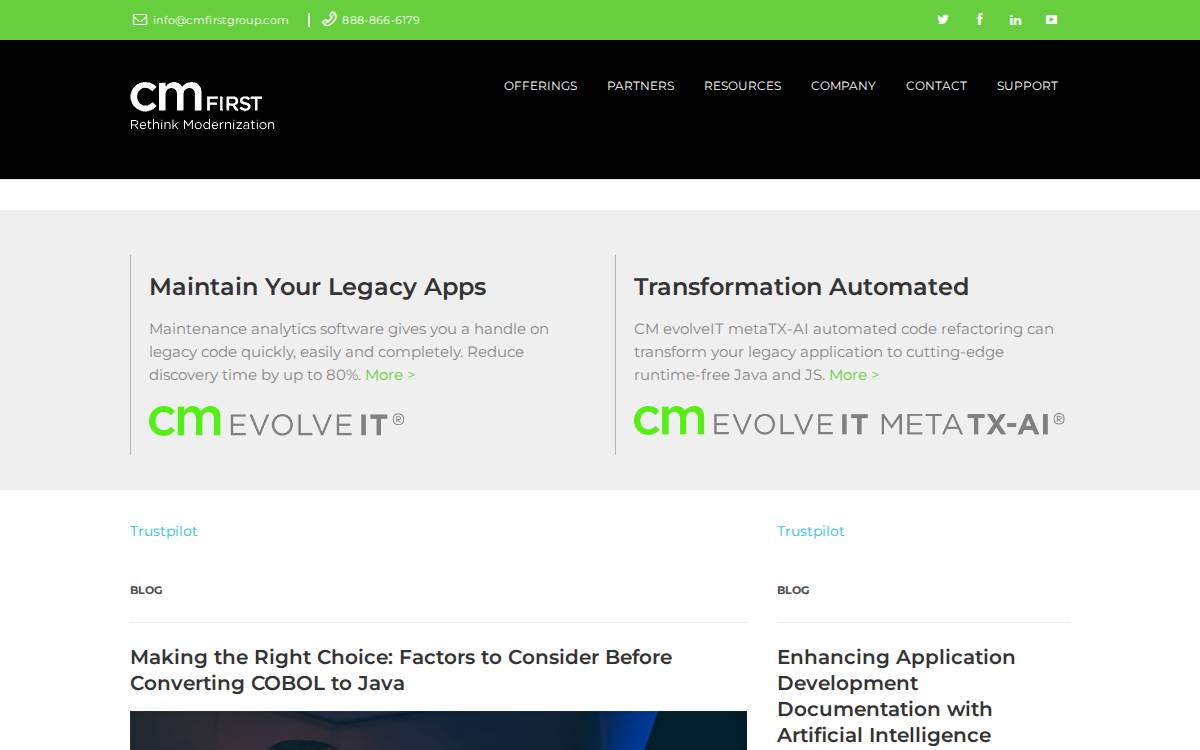The height and width of the screenshot is (750, 1200).
Task: Open the YouTube social icon
Action: (x=1051, y=20)
